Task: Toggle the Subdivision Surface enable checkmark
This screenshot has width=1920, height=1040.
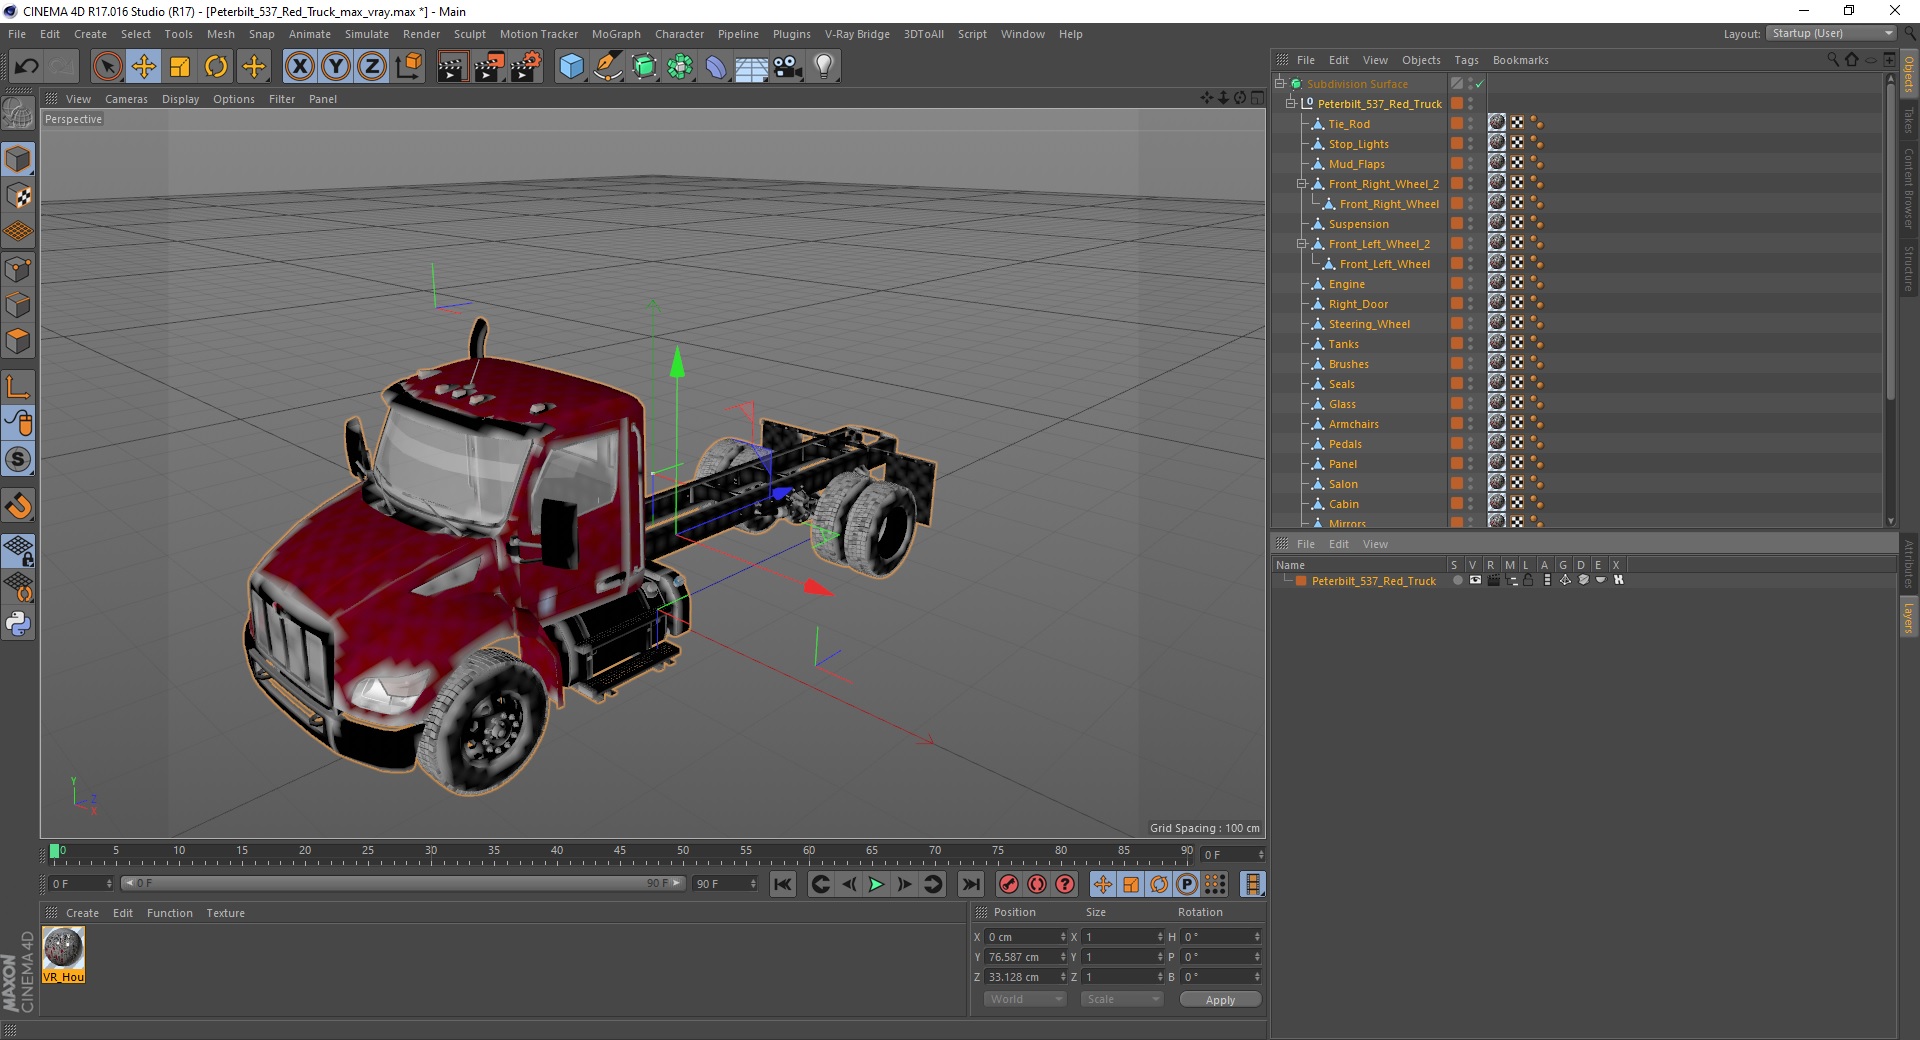Action: click(x=1479, y=84)
